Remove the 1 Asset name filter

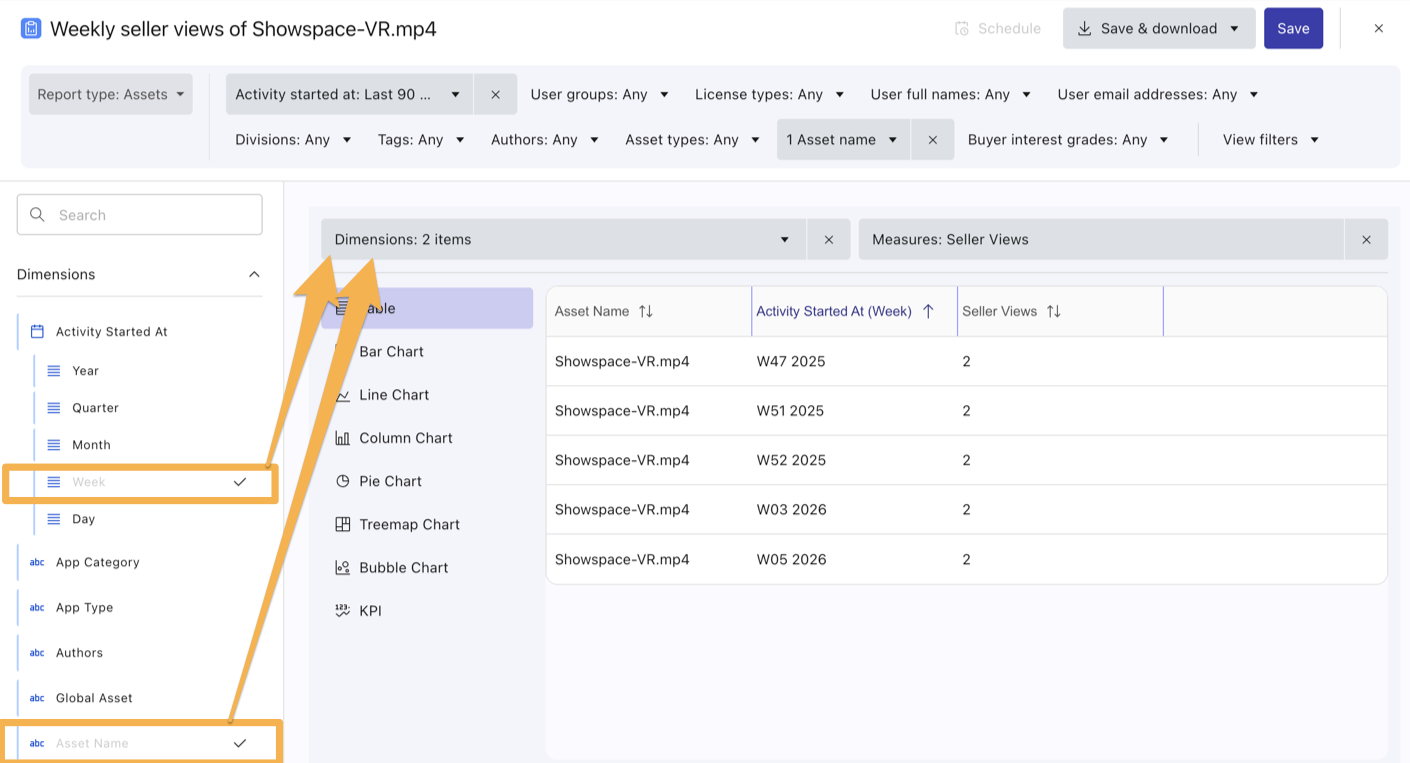point(932,140)
